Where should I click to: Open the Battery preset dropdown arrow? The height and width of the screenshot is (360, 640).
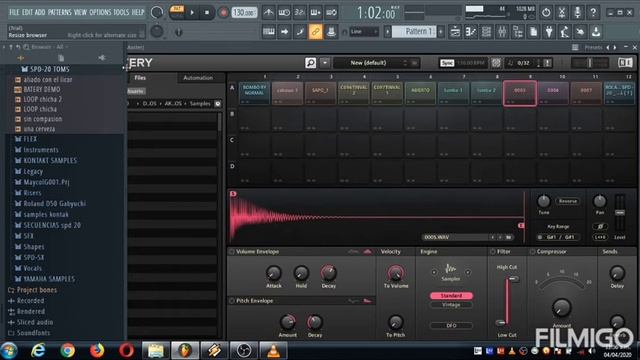[x=325, y=63]
